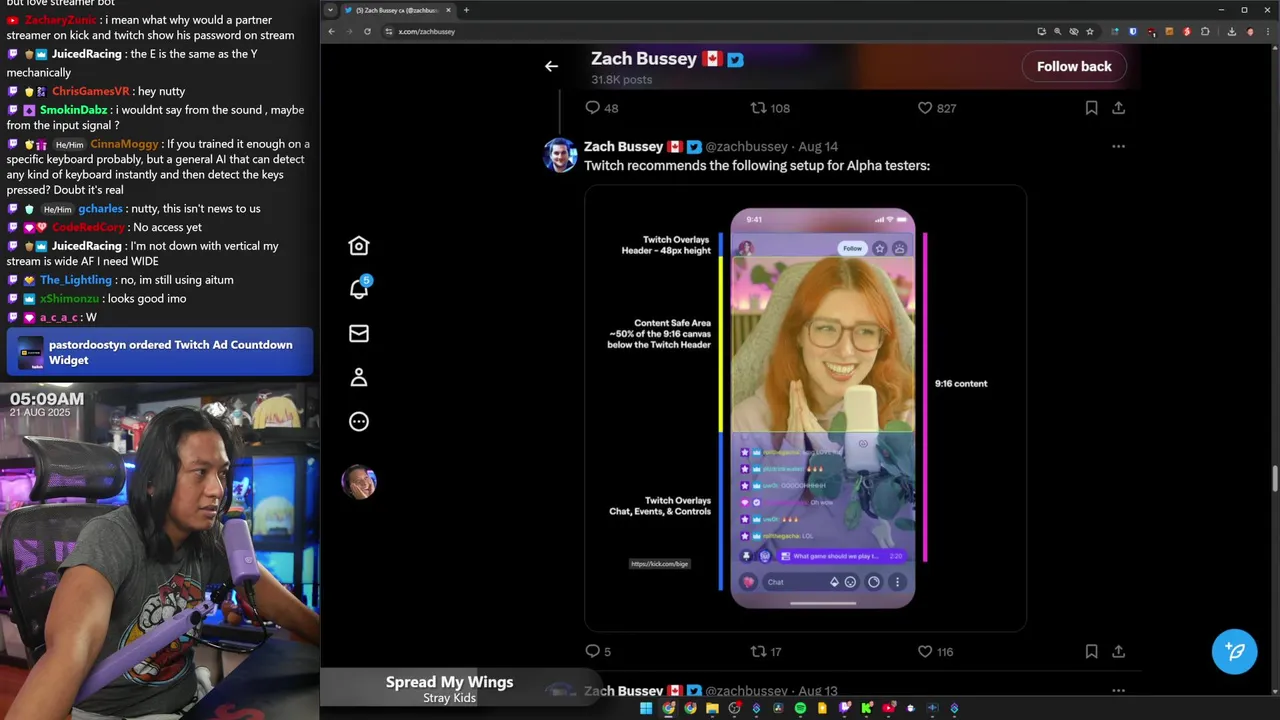Open the tab search dropdown arrow
Image resolution: width=1280 pixels, height=720 pixels.
click(x=330, y=10)
